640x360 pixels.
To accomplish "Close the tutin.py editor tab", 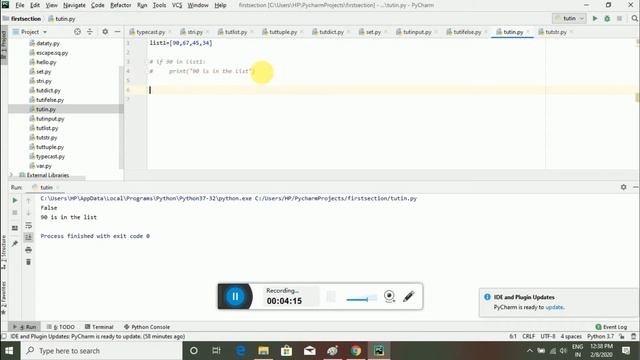I will pos(528,32).
